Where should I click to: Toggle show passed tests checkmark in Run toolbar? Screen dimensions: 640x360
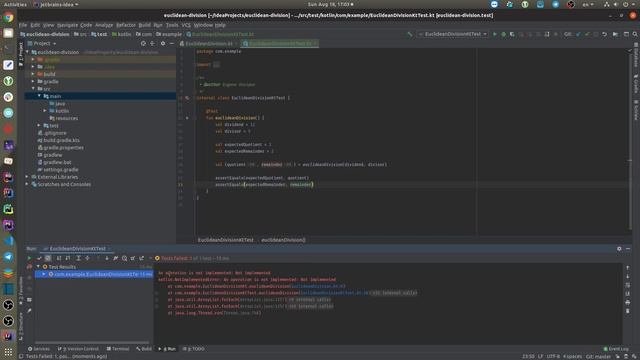[x=39, y=258]
